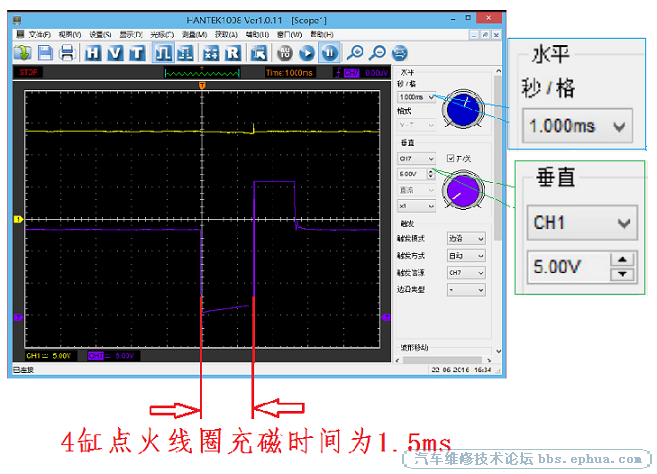Open the 显示(D) menu
The width and height of the screenshot is (657, 474).
click(x=131, y=34)
